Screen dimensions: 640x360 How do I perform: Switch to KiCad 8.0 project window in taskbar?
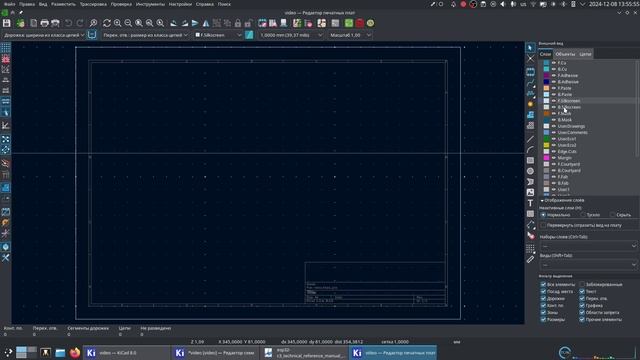[126, 353]
